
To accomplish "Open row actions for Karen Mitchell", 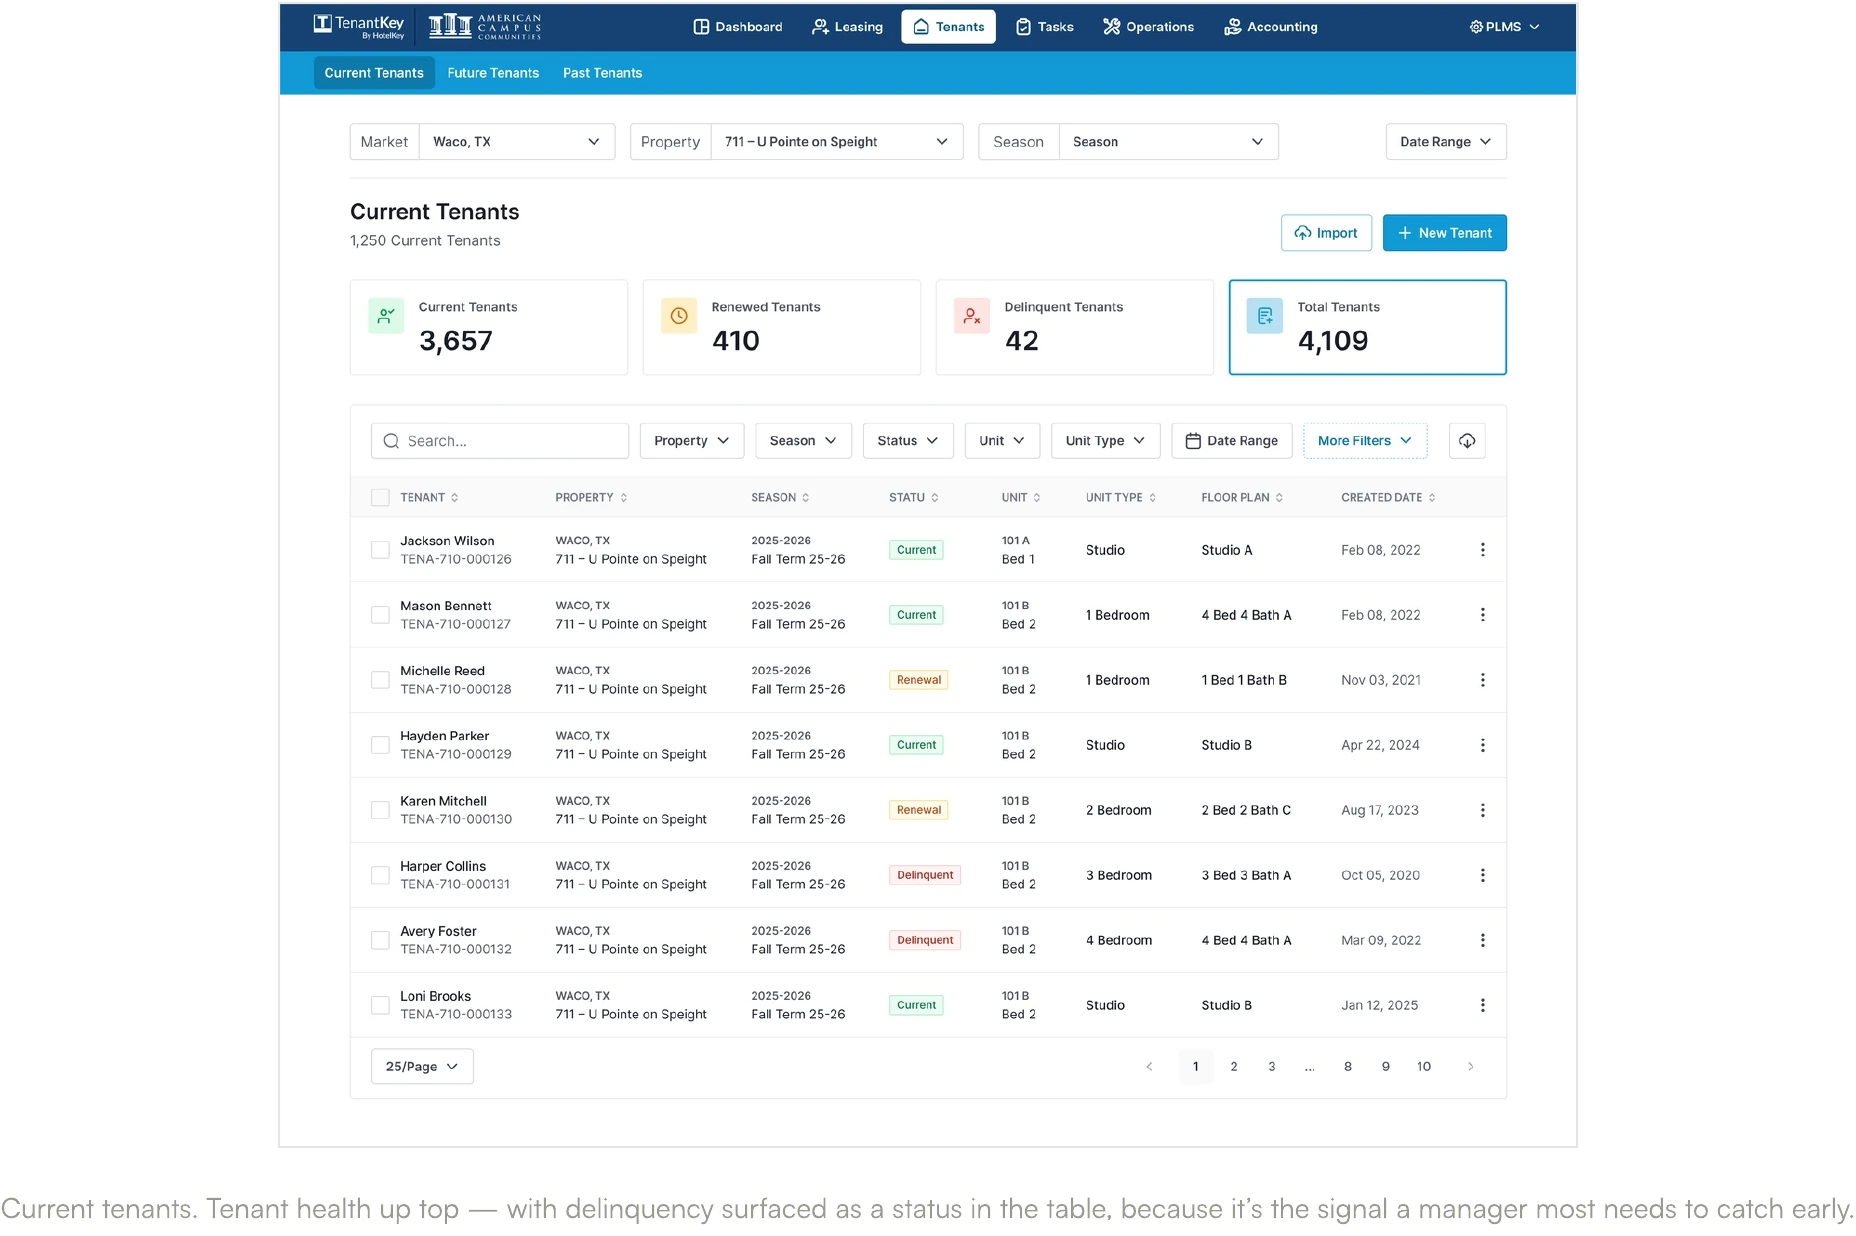I will click(1482, 810).
